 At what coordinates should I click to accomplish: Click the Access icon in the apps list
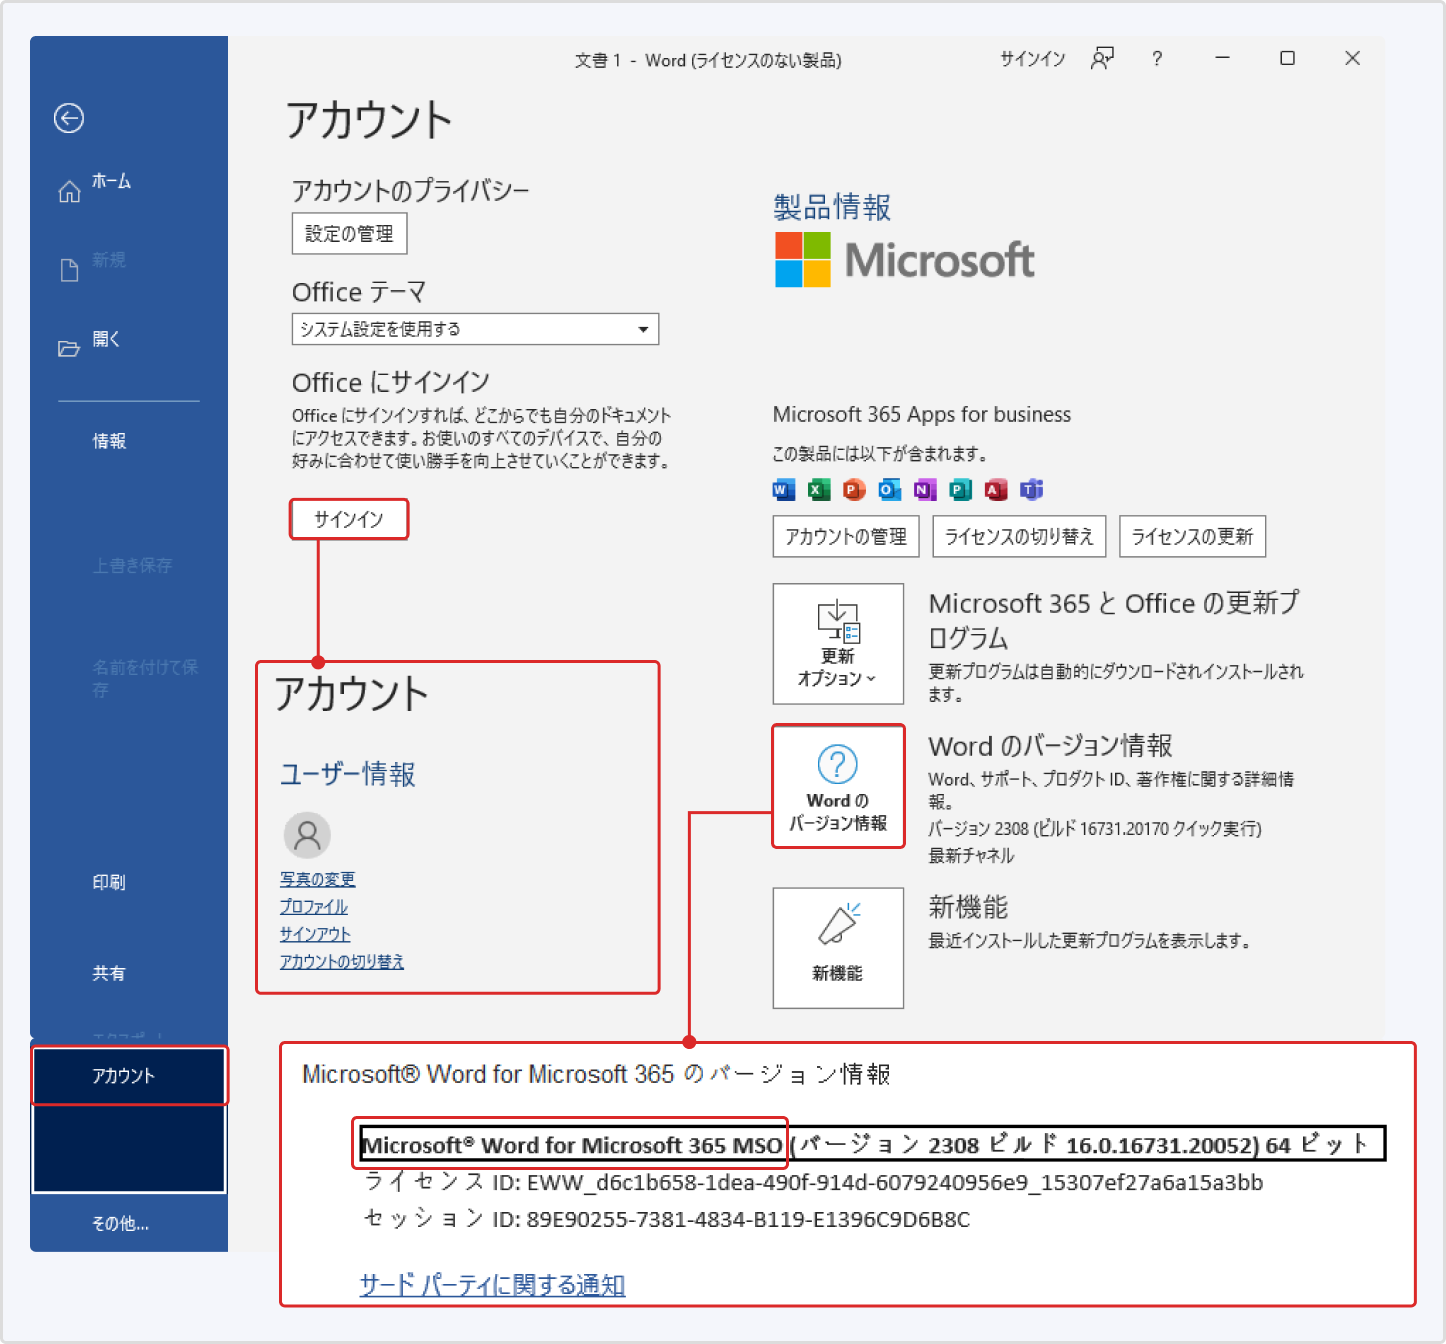point(995,490)
